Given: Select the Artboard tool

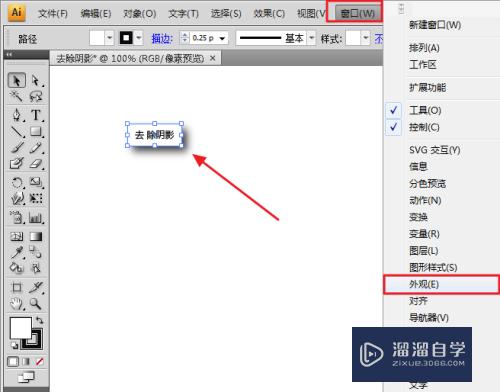Looking at the screenshot, I should (x=17, y=287).
